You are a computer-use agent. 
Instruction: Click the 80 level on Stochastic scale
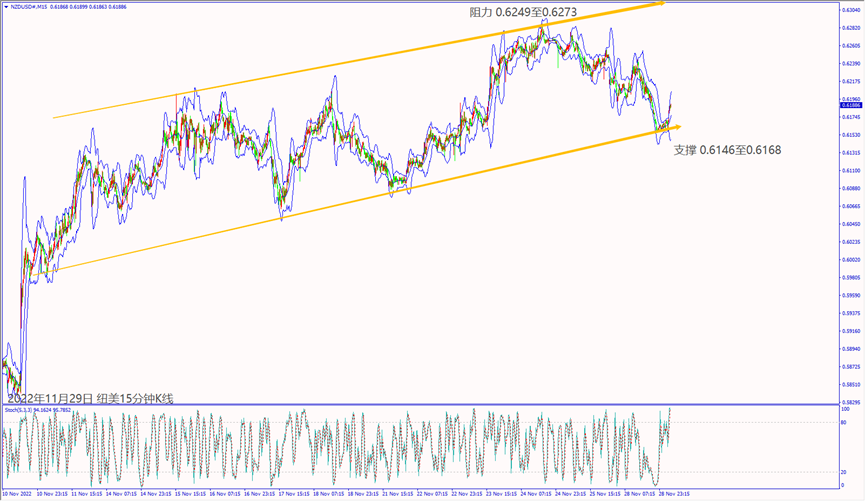point(844,423)
